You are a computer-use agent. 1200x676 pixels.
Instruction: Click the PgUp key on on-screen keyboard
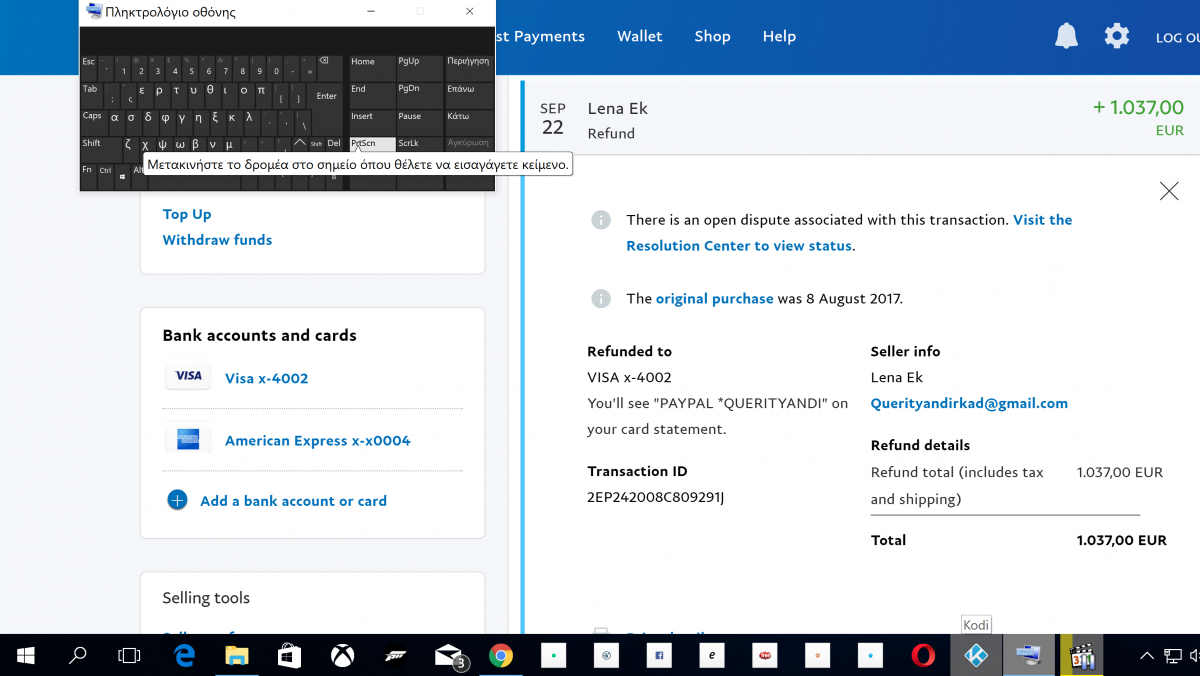pyautogui.click(x=420, y=67)
